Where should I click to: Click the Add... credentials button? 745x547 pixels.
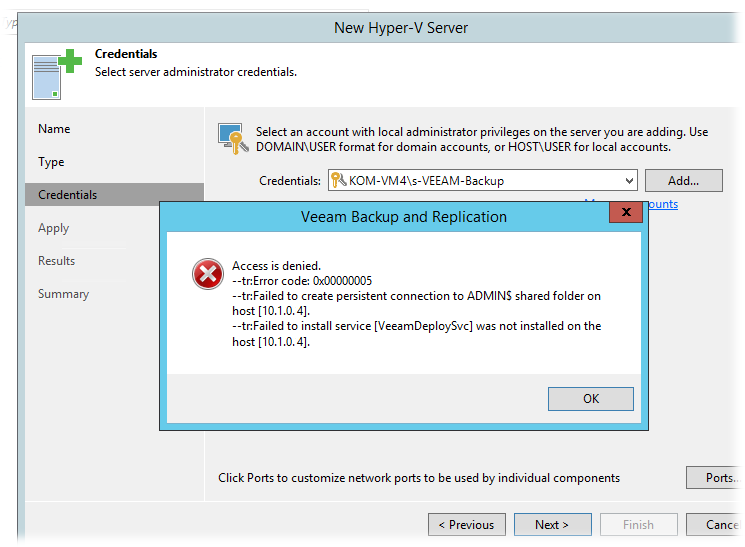684,181
